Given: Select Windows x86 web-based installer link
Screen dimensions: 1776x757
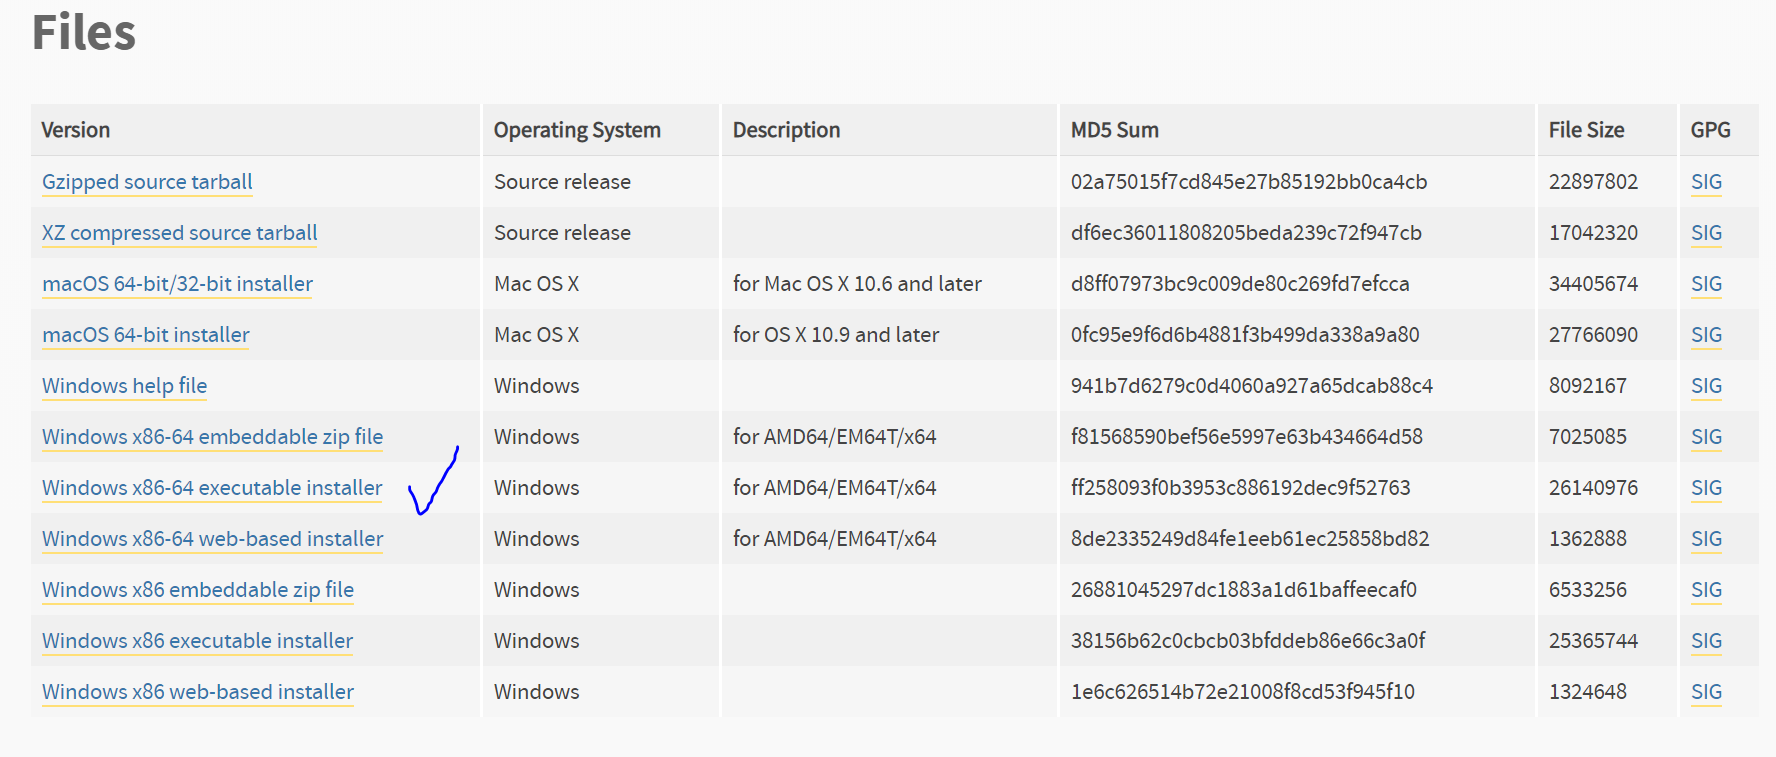Looking at the screenshot, I should click(x=198, y=692).
